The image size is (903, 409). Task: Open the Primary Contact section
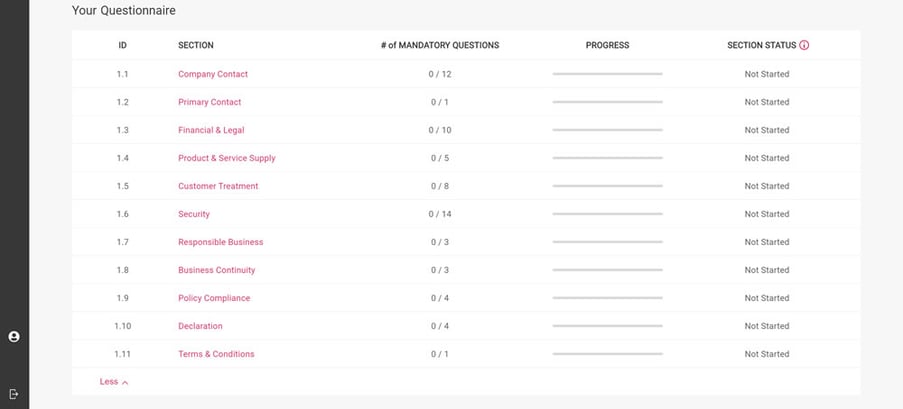click(x=209, y=102)
